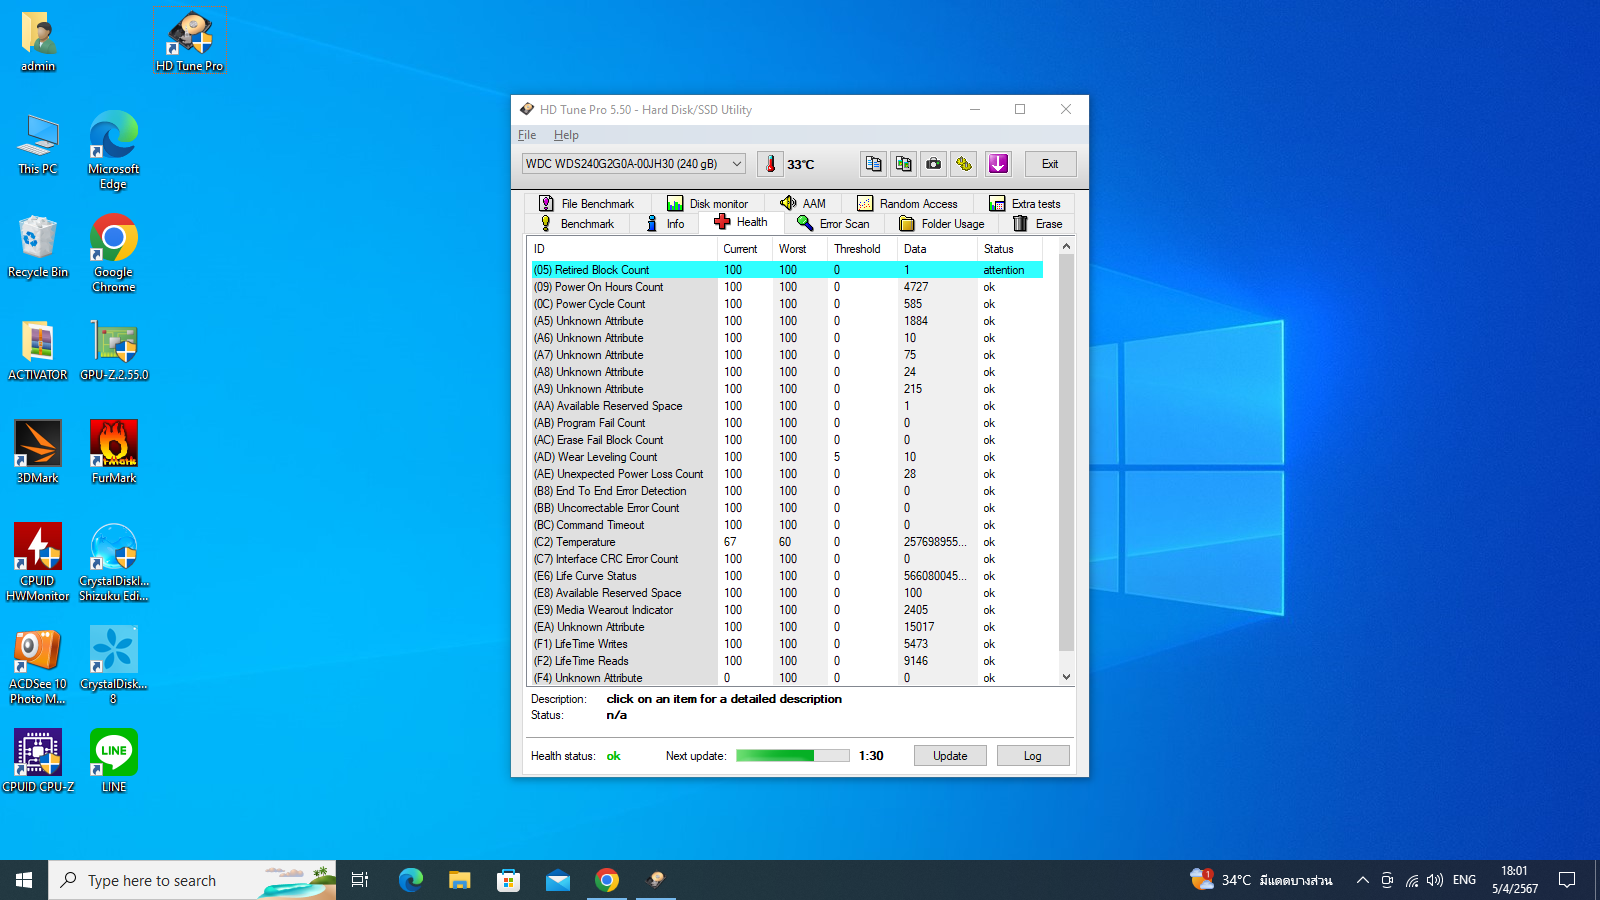Click the Next update progress bar
This screenshot has width=1600, height=900.
[x=793, y=756]
